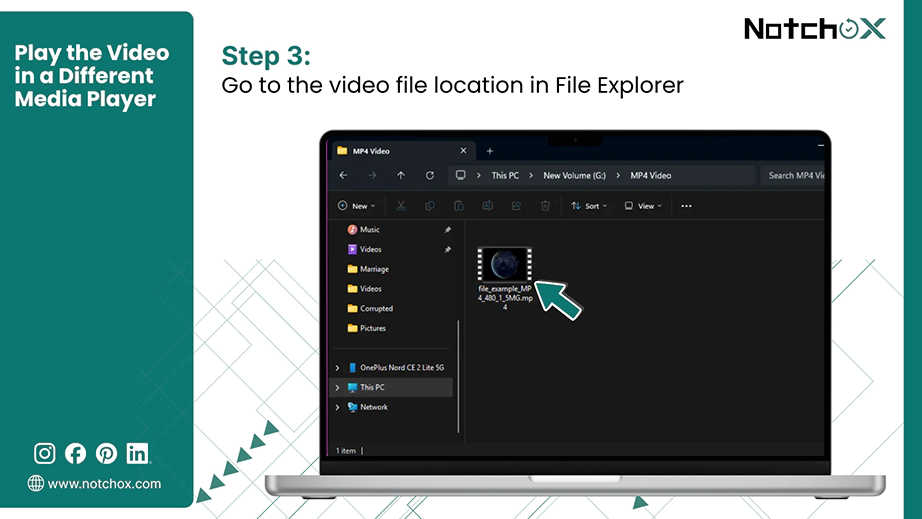This screenshot has width=922, height=519.
Task: Go back with the back arrow
Action: (343, 175)
